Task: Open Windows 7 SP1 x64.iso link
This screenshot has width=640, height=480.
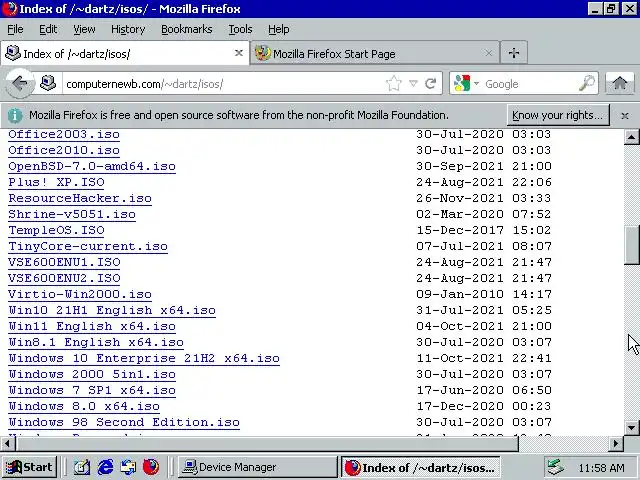Action: point(92,390)
